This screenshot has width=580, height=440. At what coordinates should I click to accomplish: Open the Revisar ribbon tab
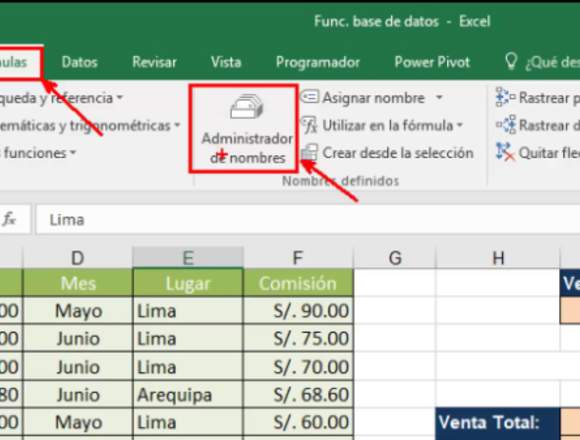tap(154, 62)
